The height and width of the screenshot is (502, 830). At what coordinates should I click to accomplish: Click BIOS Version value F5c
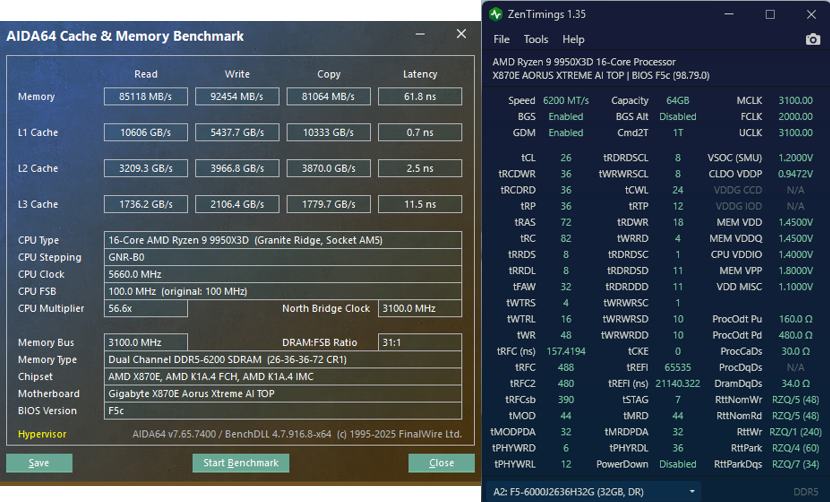[x=283, y=410]
